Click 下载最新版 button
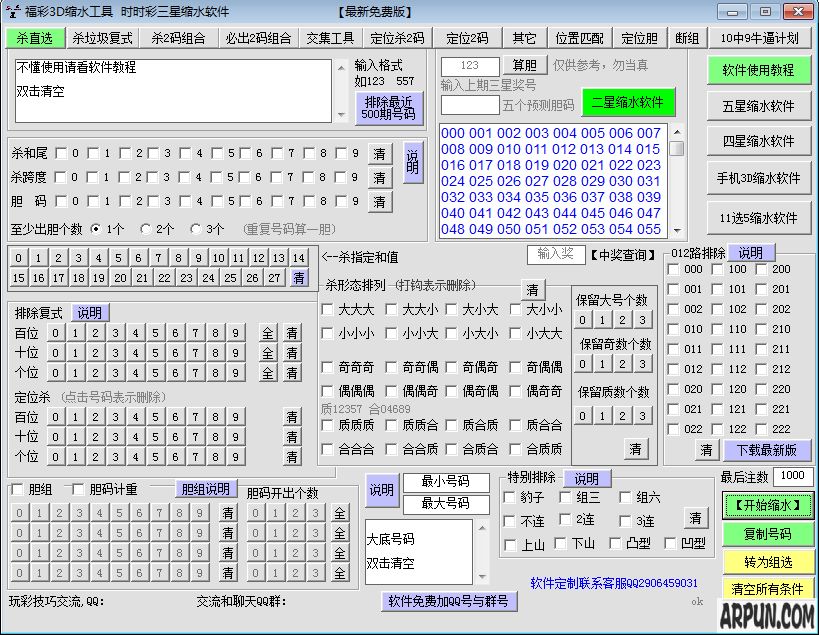Viewport: 819px width, 635px height. (x=766, y=450)
